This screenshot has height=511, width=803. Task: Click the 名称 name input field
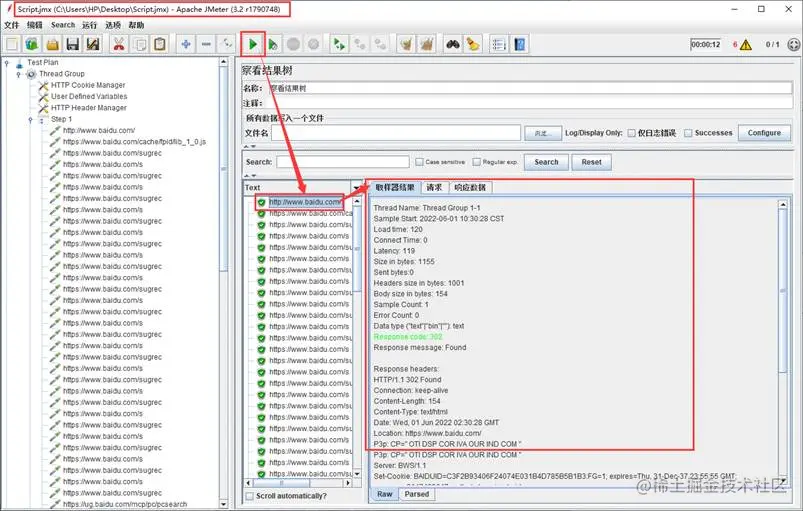531,88
